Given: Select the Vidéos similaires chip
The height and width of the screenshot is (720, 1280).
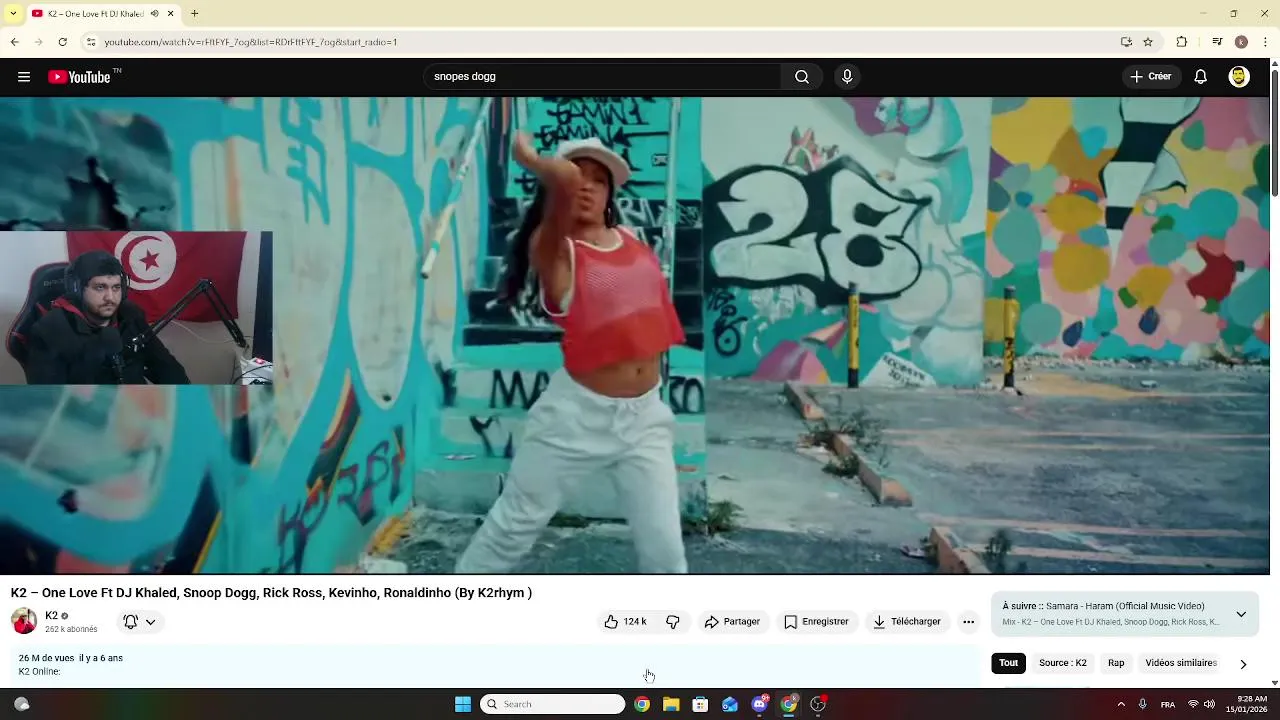Looking at the screenshot, I should [1181, 663].
